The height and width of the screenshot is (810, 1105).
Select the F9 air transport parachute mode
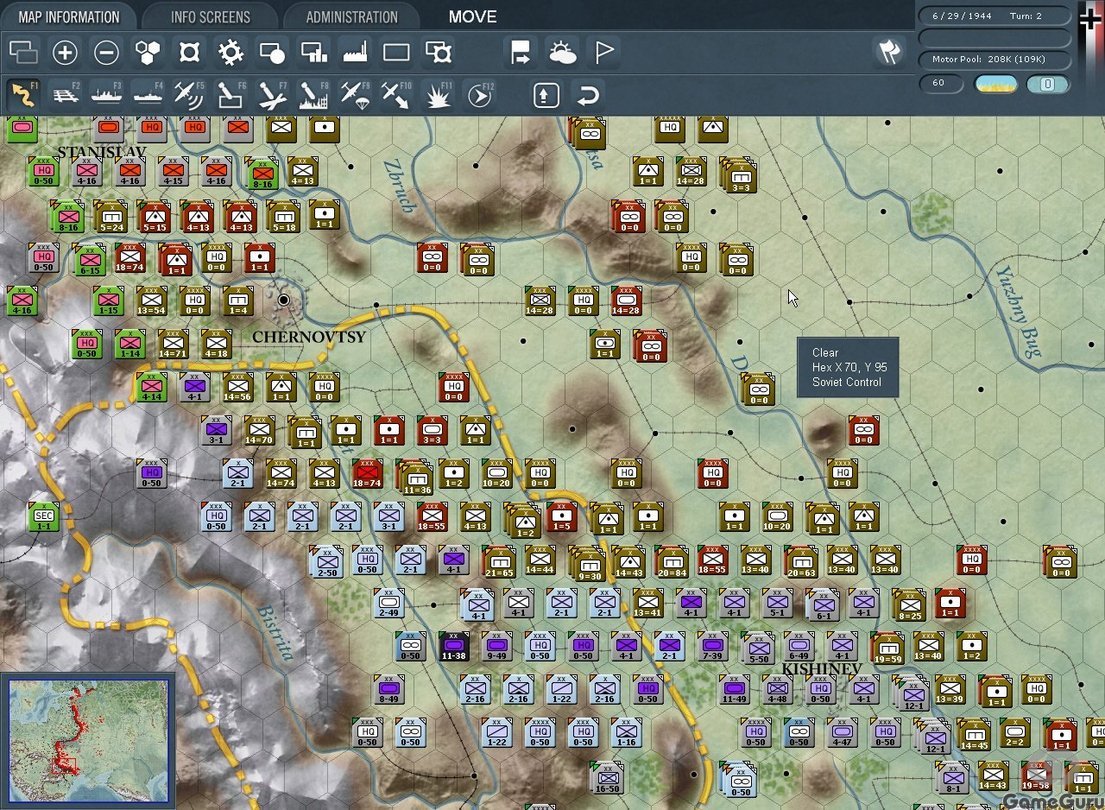[354, 94]
